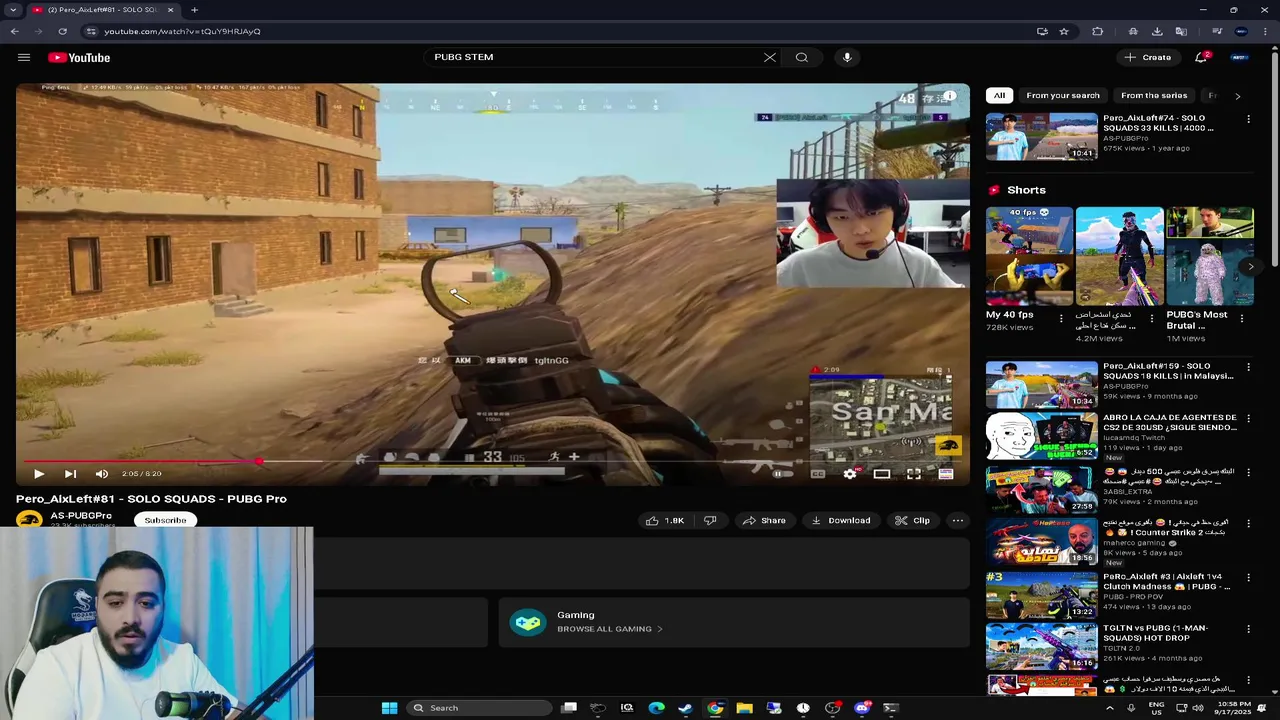
Task: Like the video (1.8K)
Action: pos(665,520)
